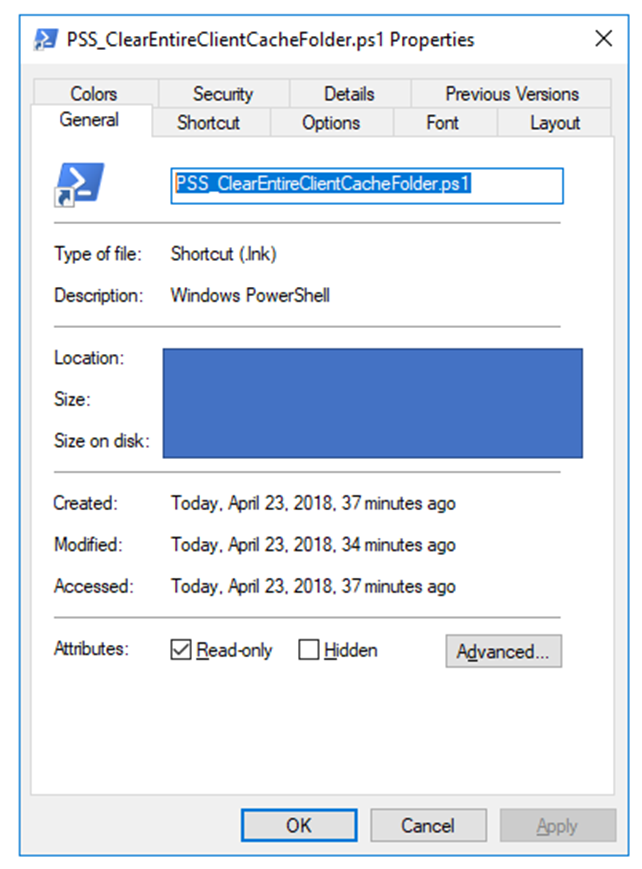642x869 pixels.
Task: Click the 'Size on disk:' label
Action: pos(102,441)
